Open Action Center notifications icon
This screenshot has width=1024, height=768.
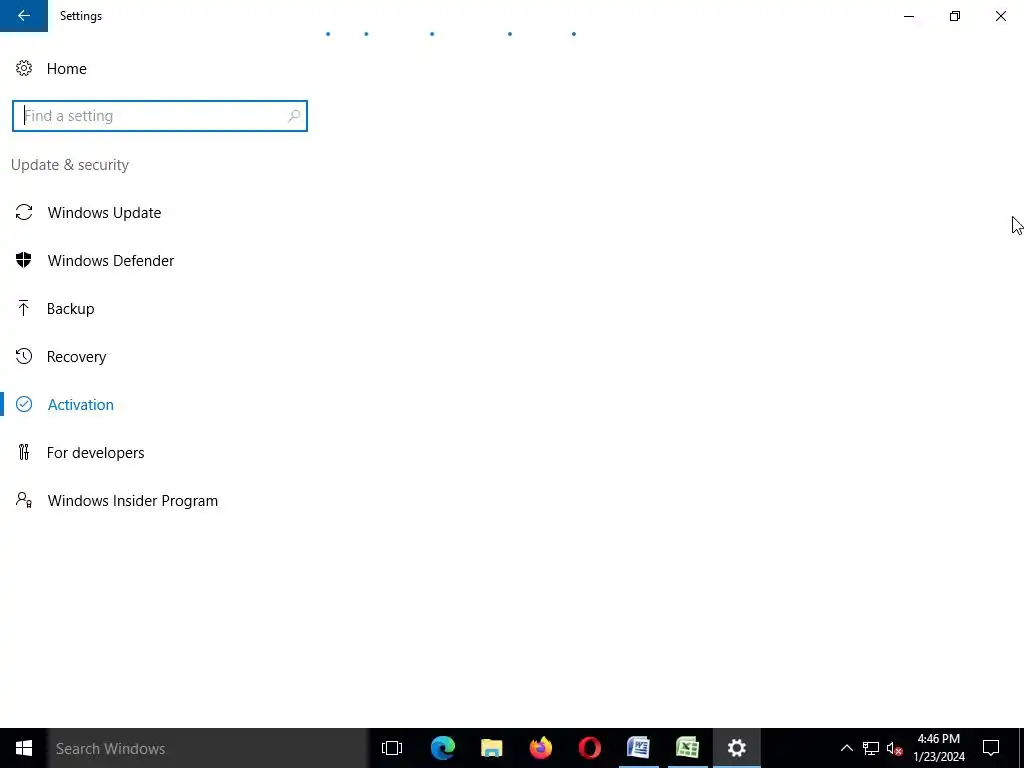click(991, 748)
